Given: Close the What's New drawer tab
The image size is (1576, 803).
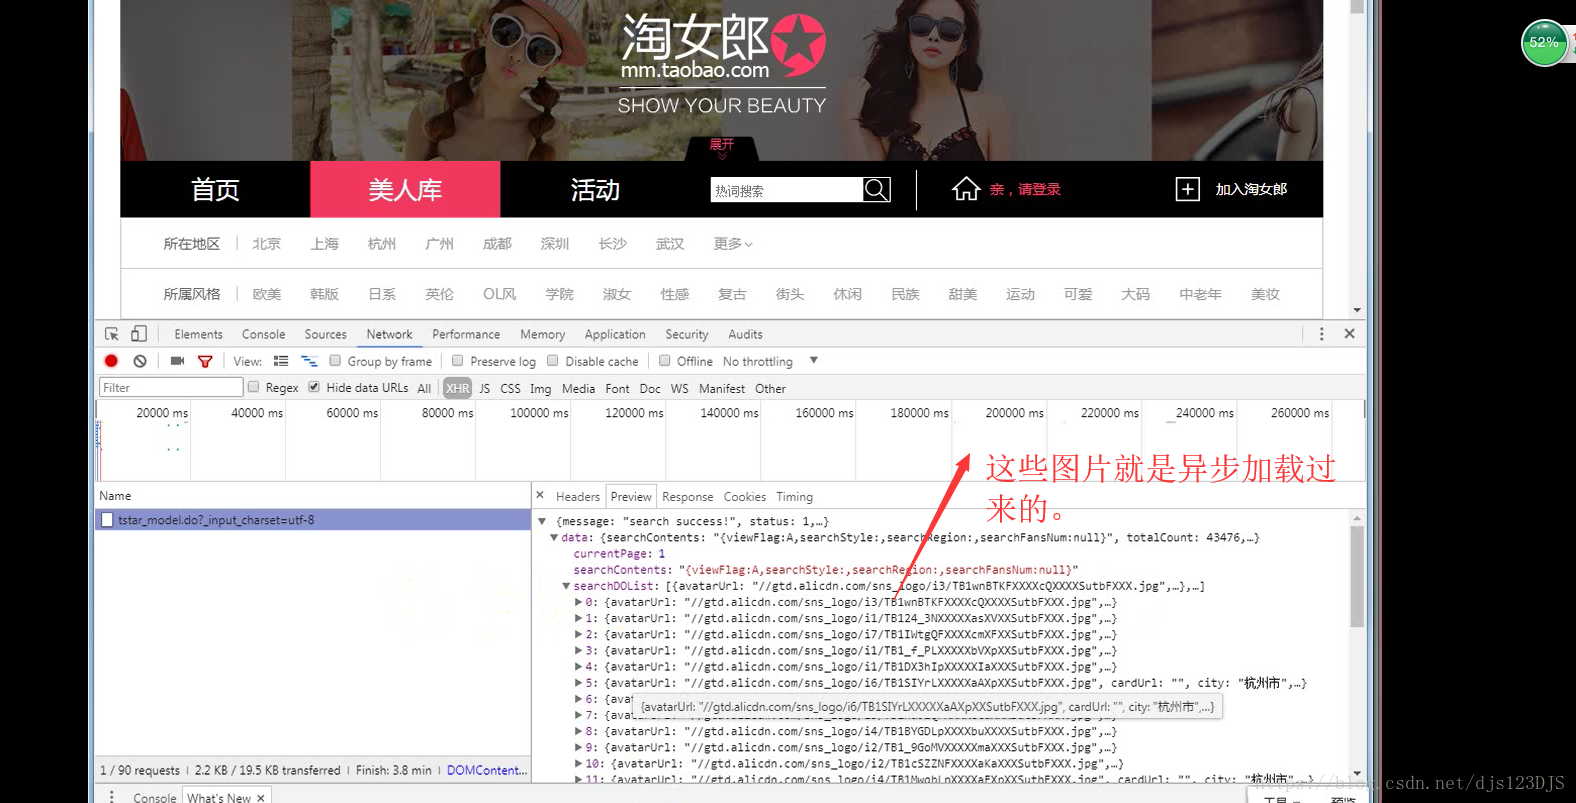Looking at the screenshot, I should point(261,798).
